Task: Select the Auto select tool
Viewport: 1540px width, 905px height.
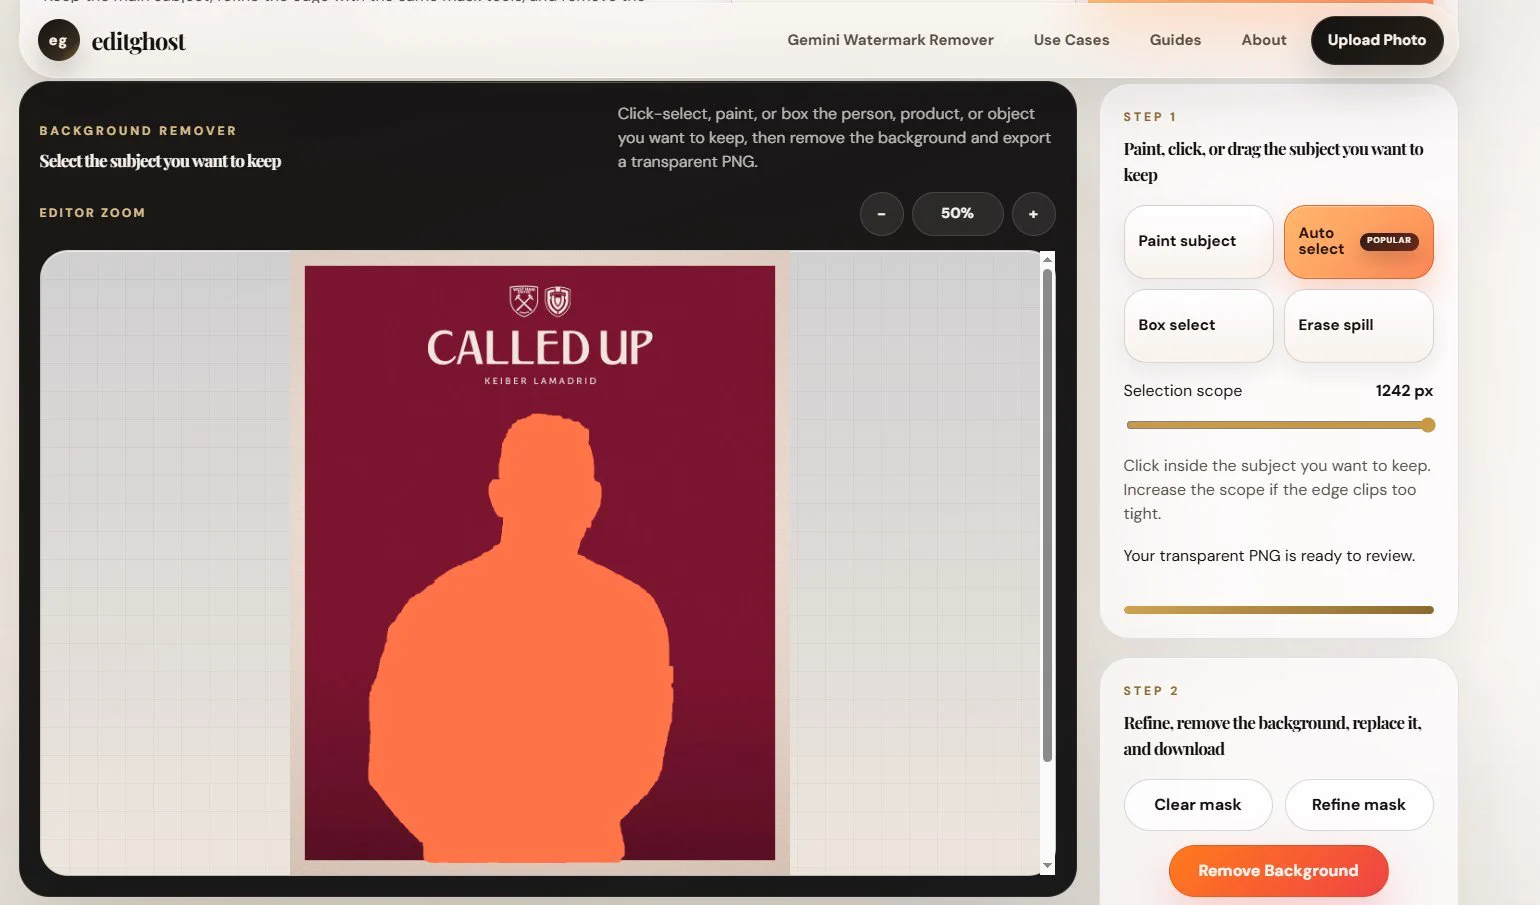Action: [1358, 242]
